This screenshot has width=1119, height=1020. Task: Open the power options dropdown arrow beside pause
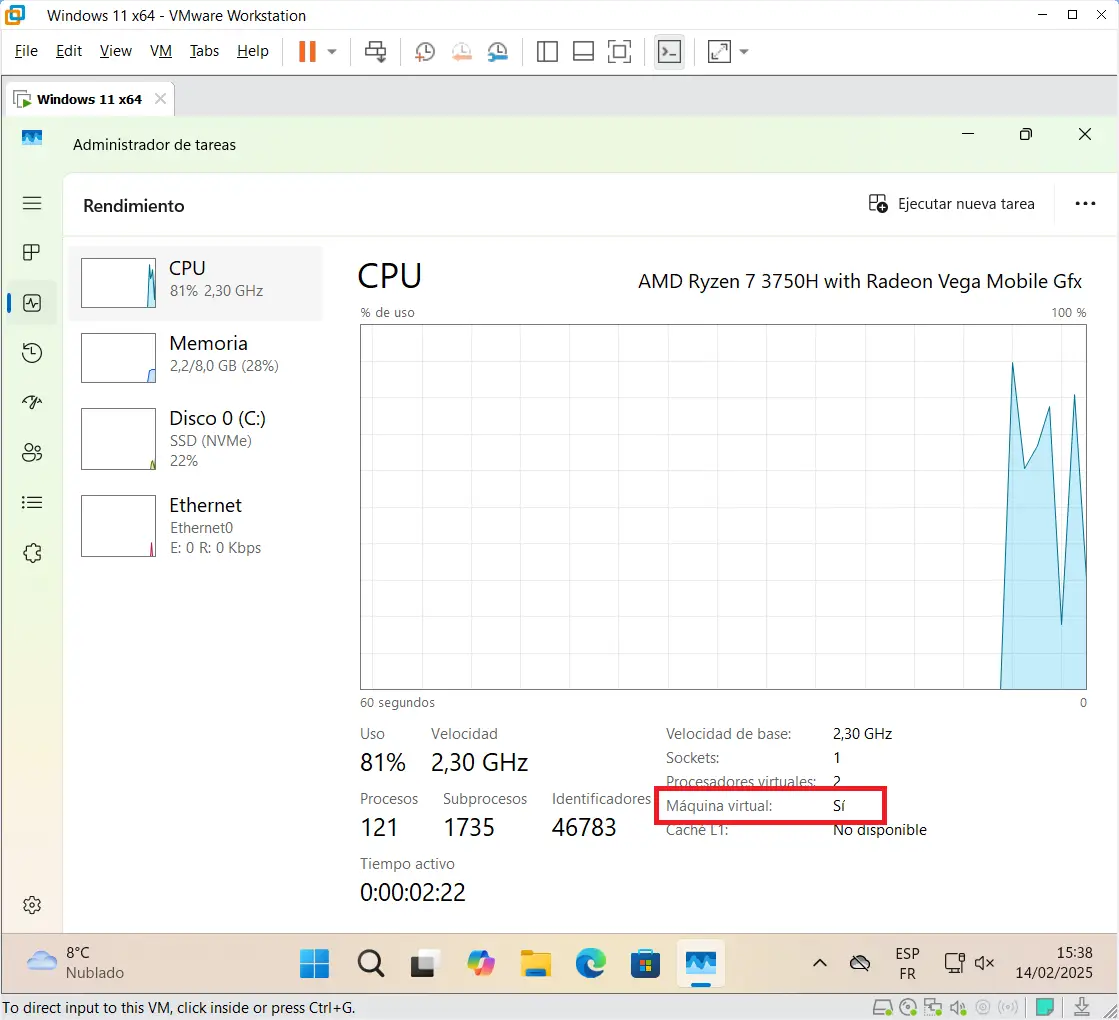[332, 51]
